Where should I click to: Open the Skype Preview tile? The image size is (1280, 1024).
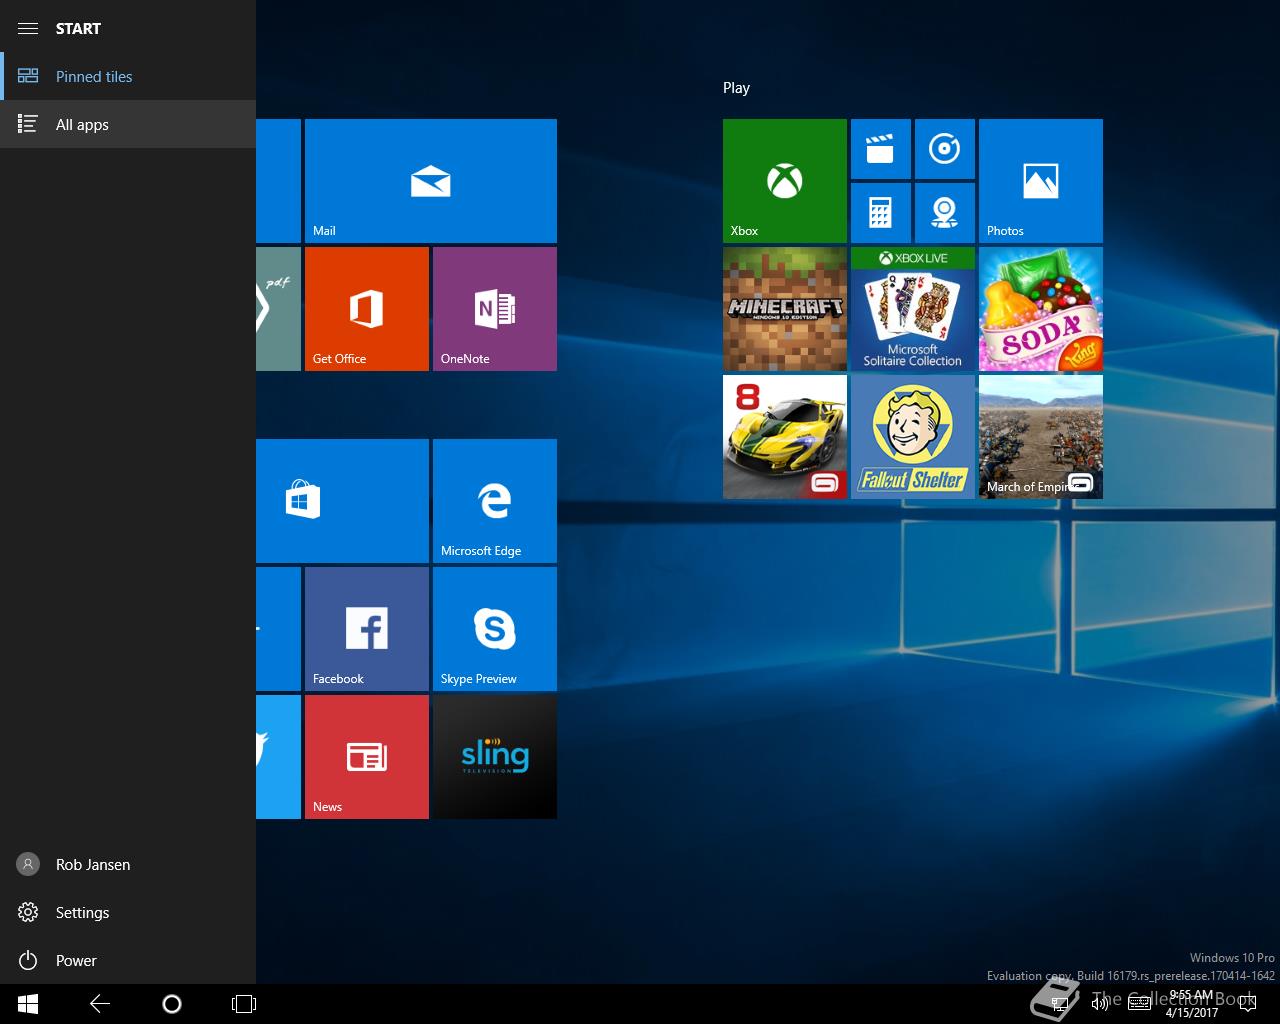494,629
